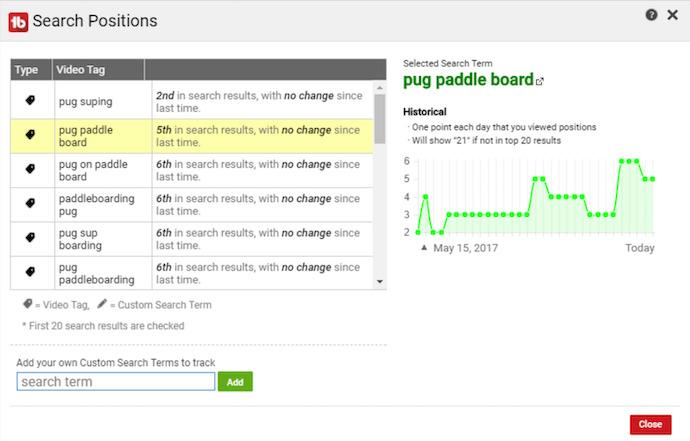Click the Video Tag column header
The width and height of the screenshot is (690, 441).
coord(96,70)
